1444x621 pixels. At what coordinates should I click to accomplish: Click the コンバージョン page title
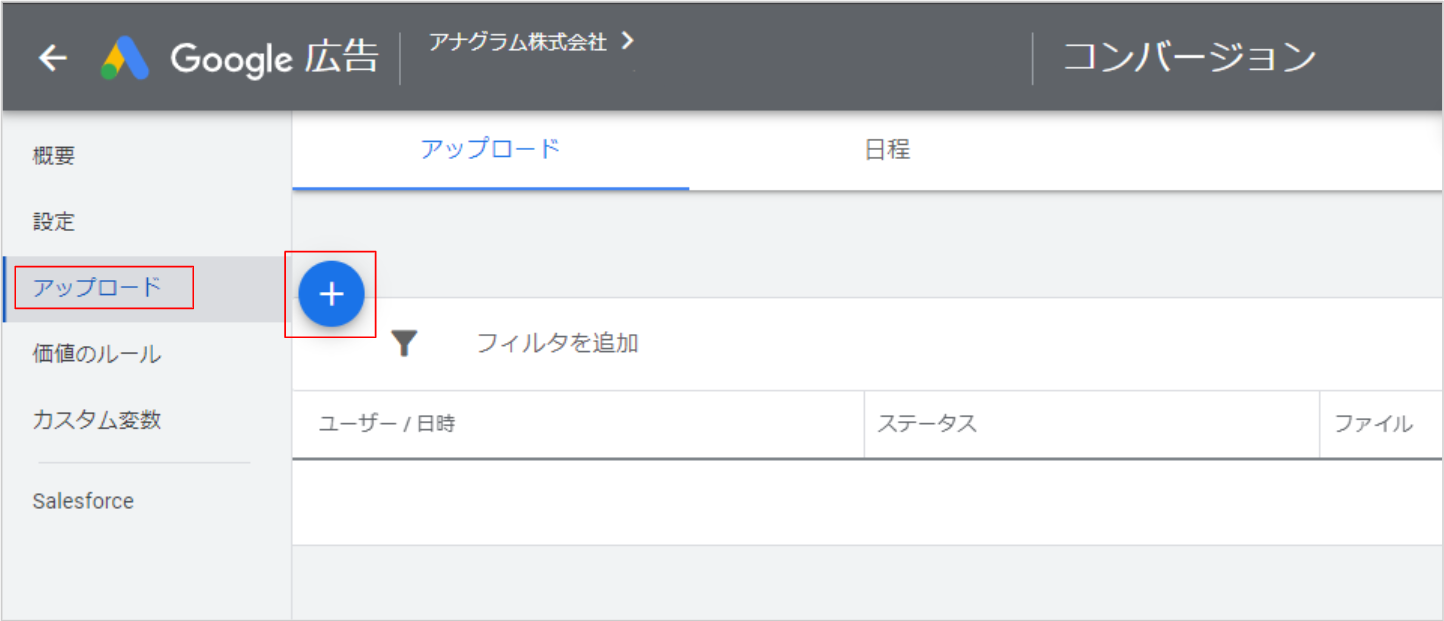[1189, 58]
